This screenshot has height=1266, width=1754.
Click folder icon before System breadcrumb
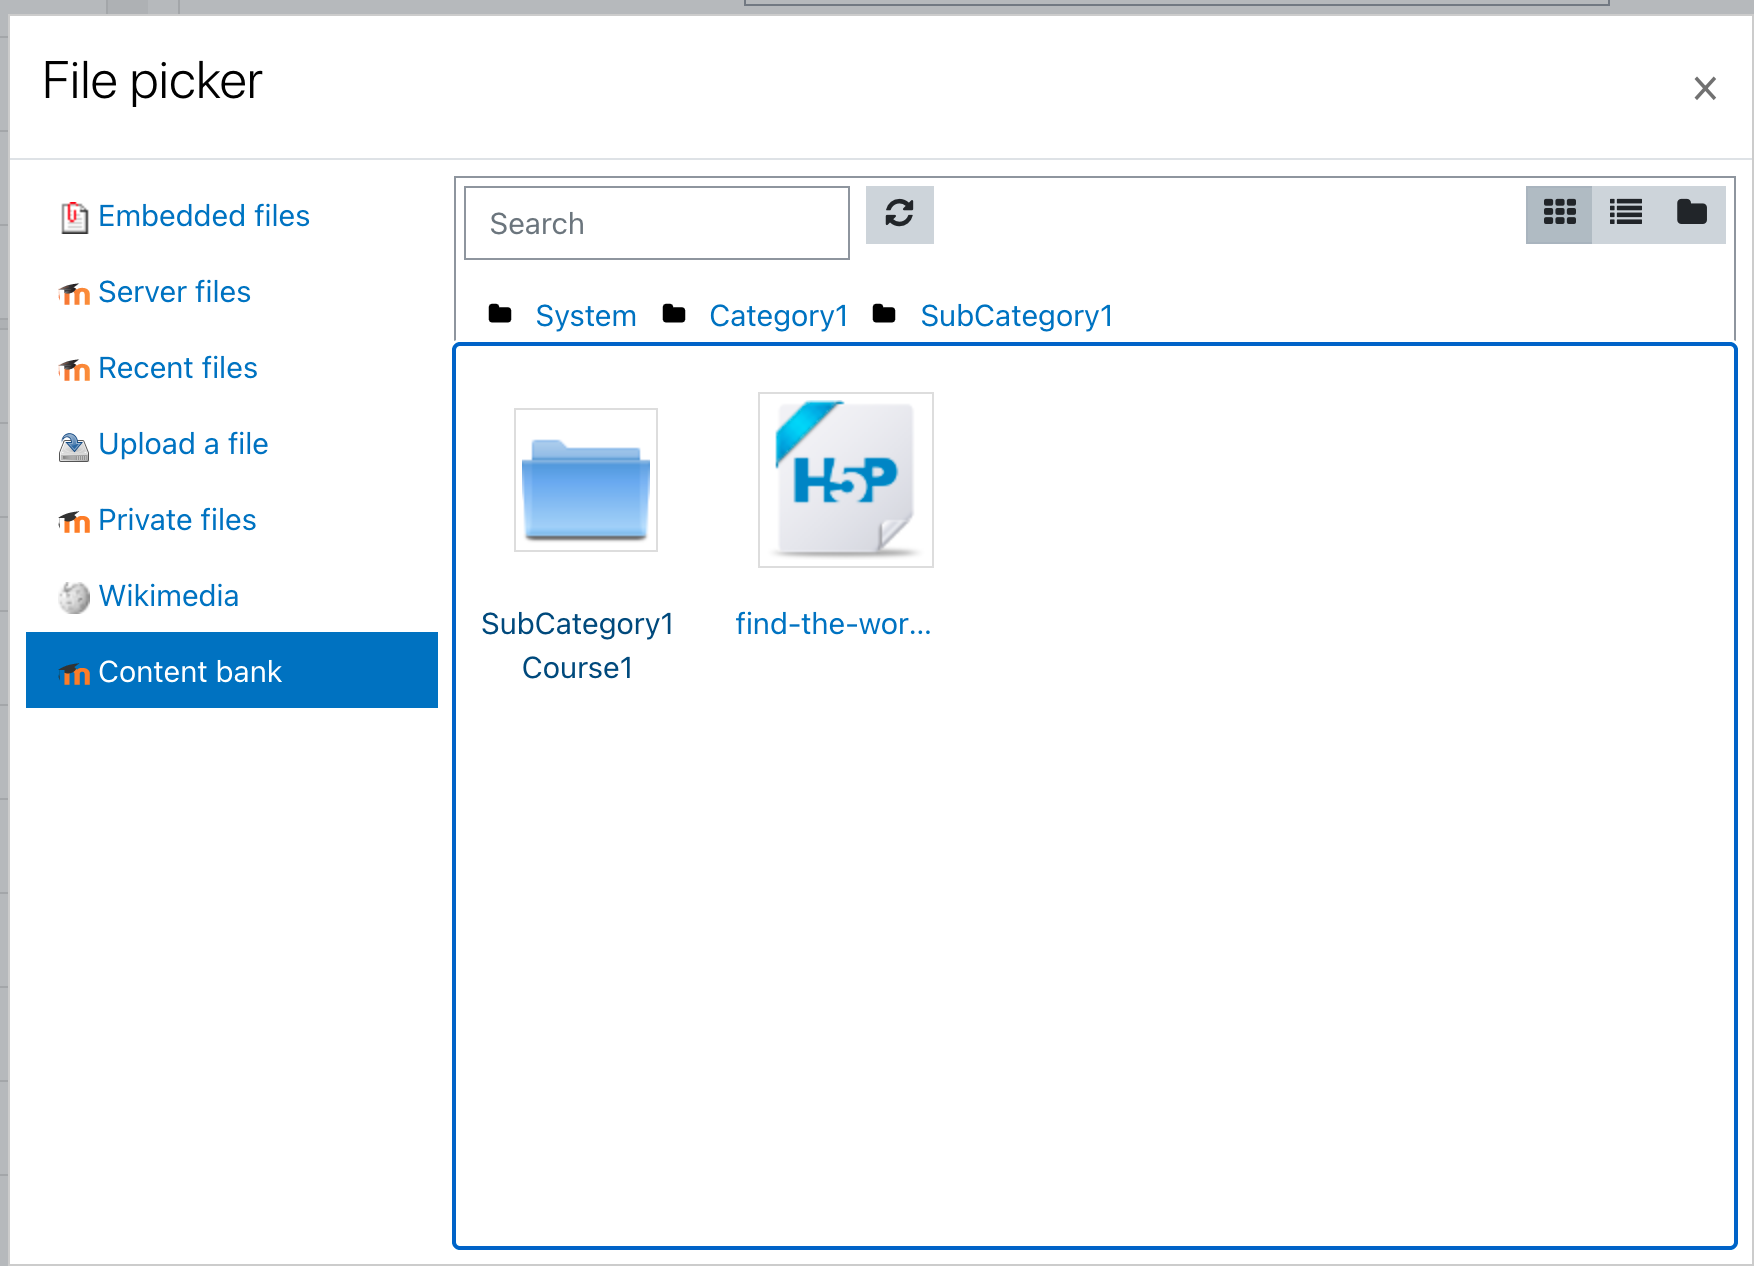point(500,314)
